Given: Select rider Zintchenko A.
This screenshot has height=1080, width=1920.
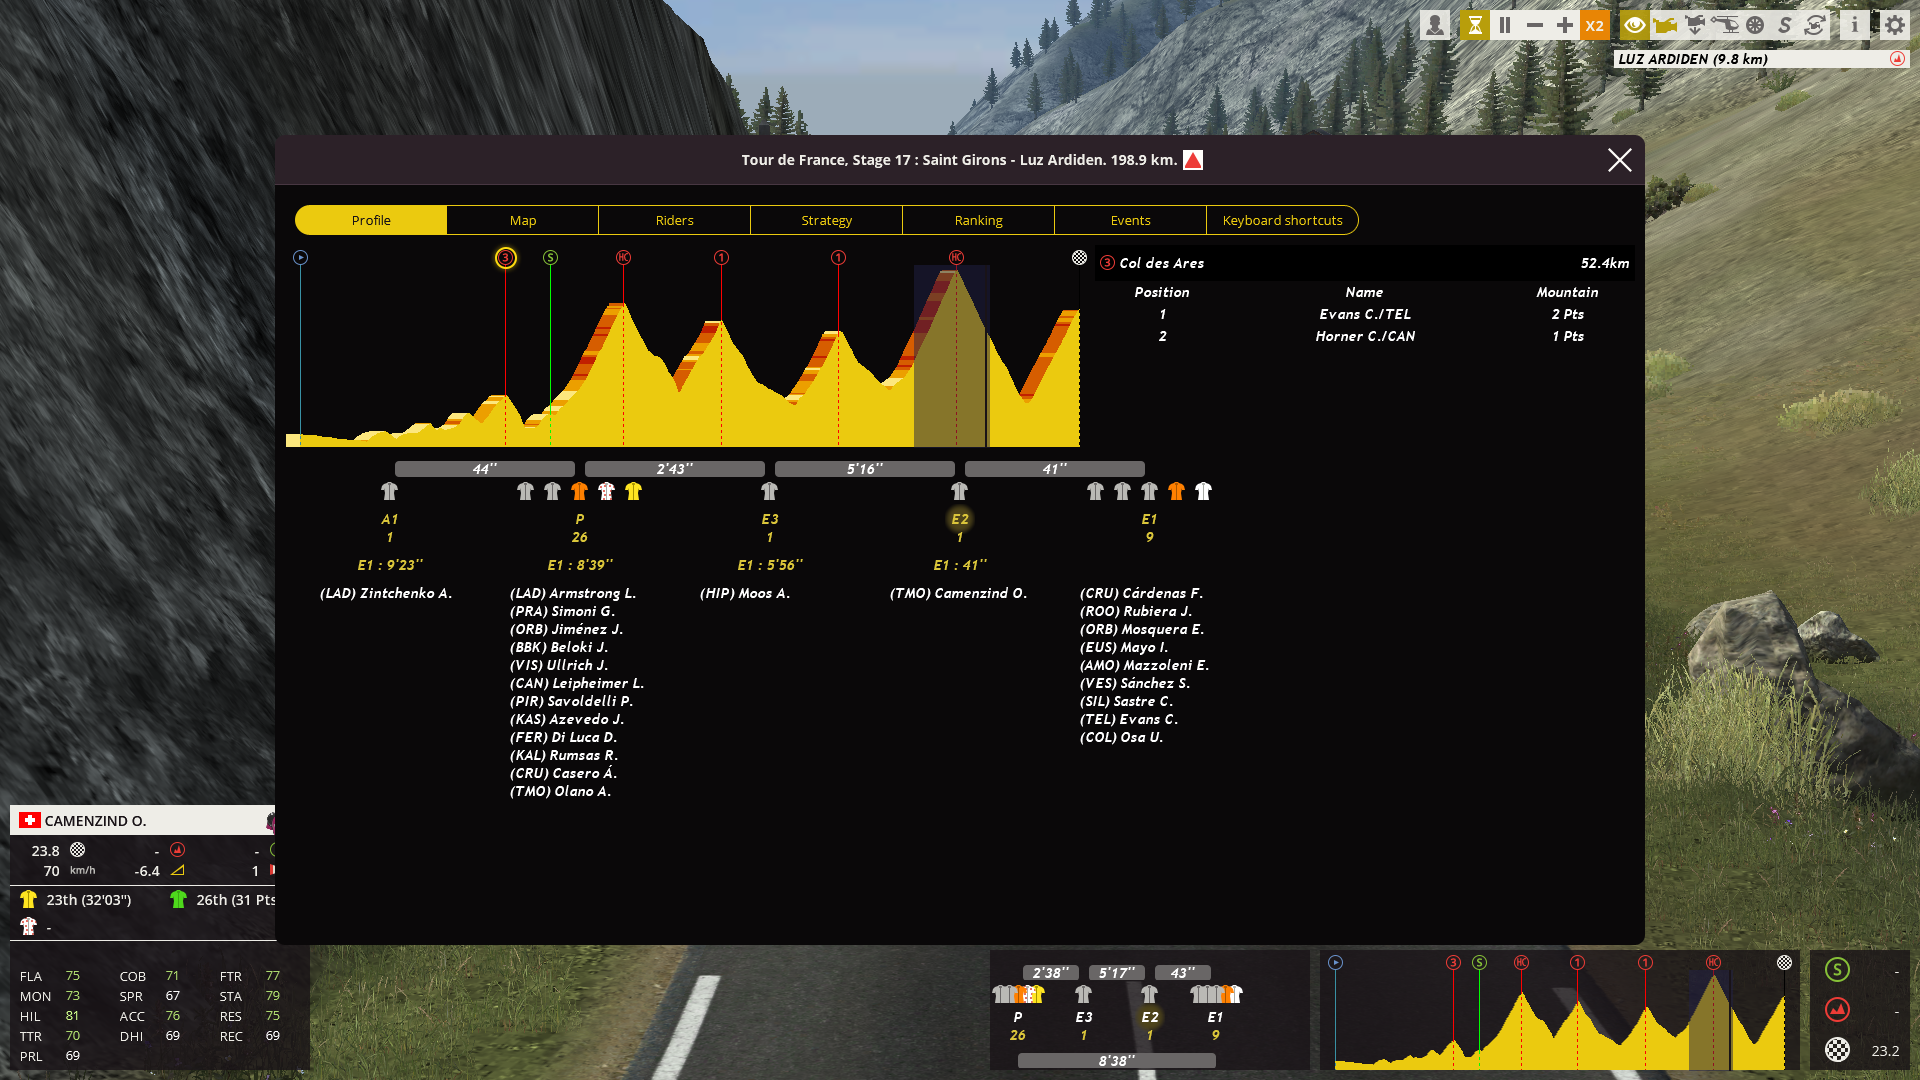Looking at the screenshot, I should [x=386, y=593].
